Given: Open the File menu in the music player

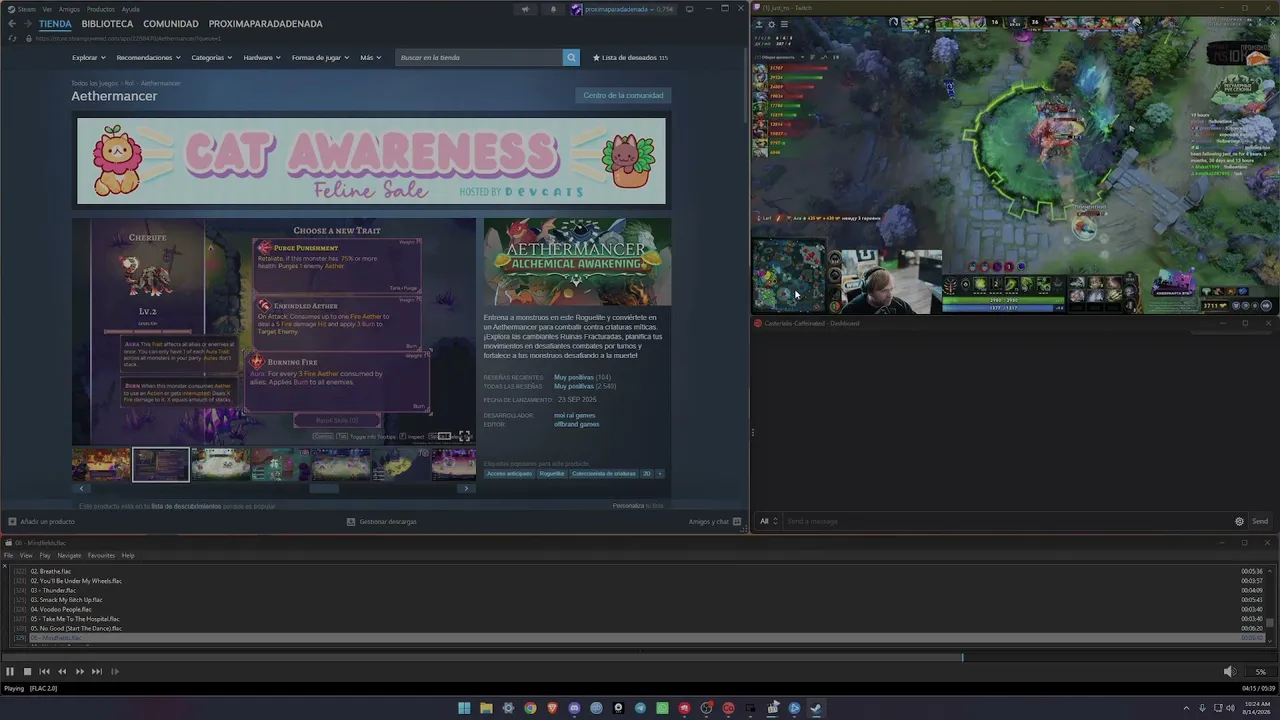Looking at the screenshot, I should [8, 555].
